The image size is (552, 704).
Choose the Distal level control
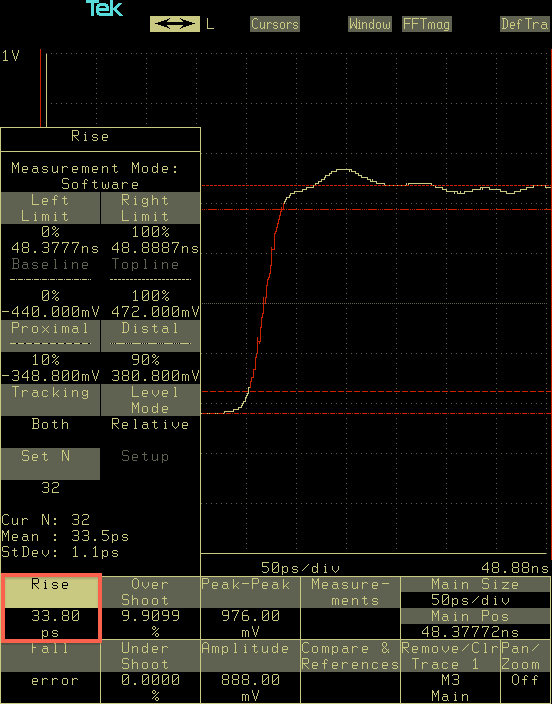click(150, 336)
